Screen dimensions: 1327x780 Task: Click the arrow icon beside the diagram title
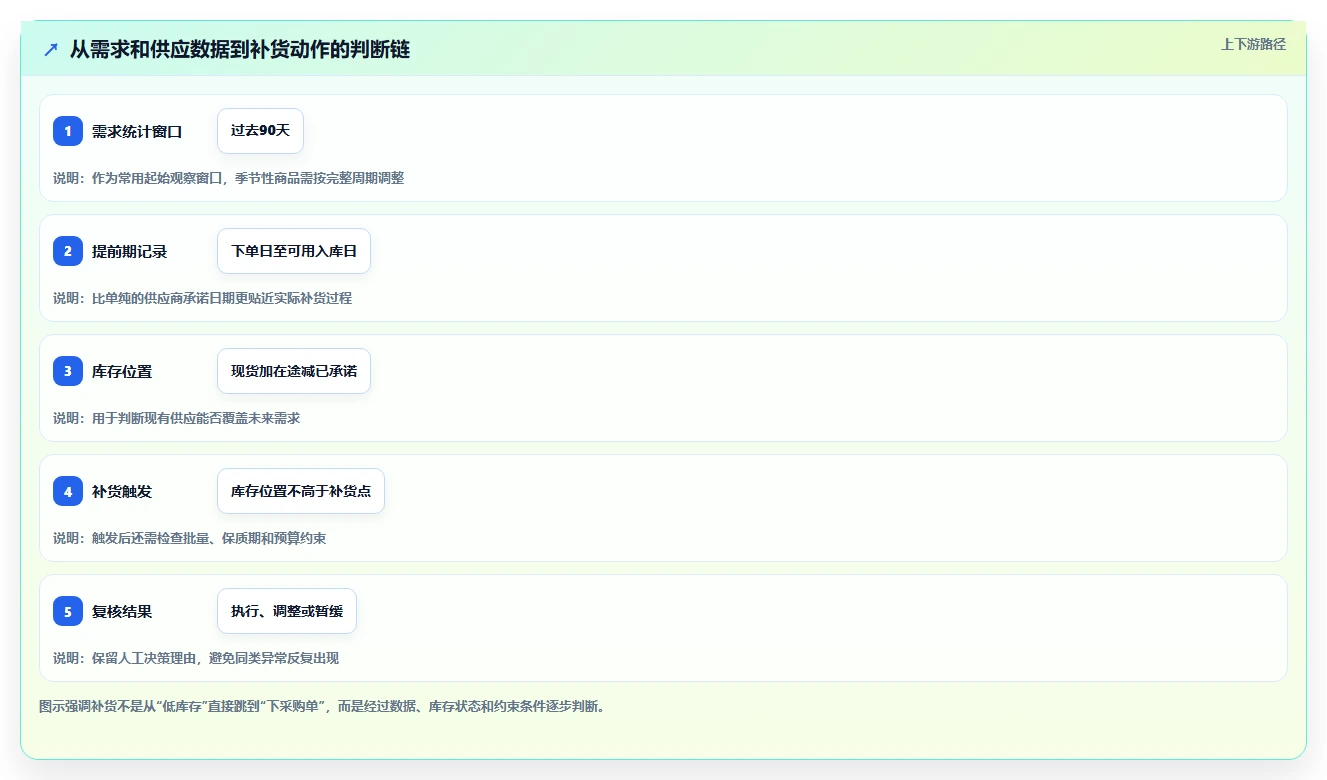(51, 49)
